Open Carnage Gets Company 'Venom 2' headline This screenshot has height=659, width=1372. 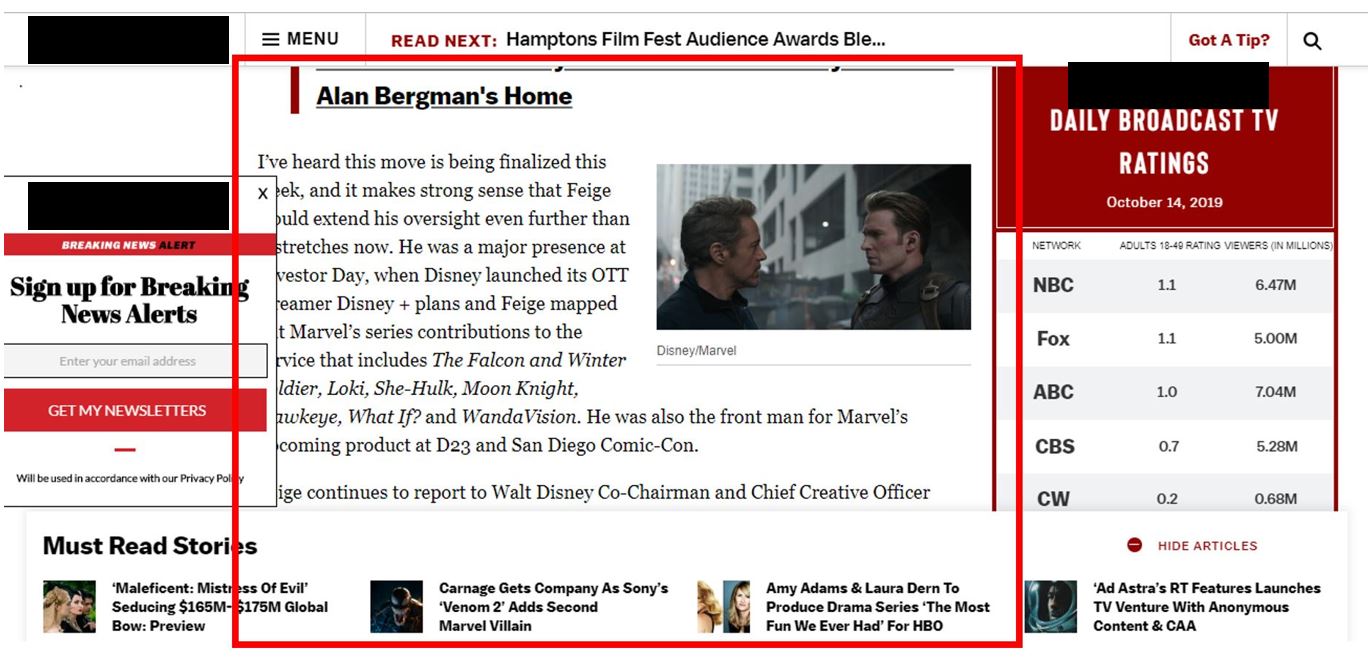(553, 606)
